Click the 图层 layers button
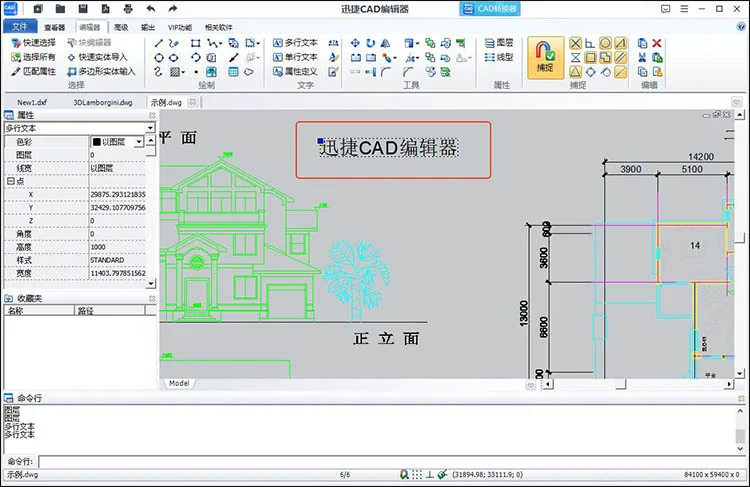The image size is (750, 487). tap(499, 43)
